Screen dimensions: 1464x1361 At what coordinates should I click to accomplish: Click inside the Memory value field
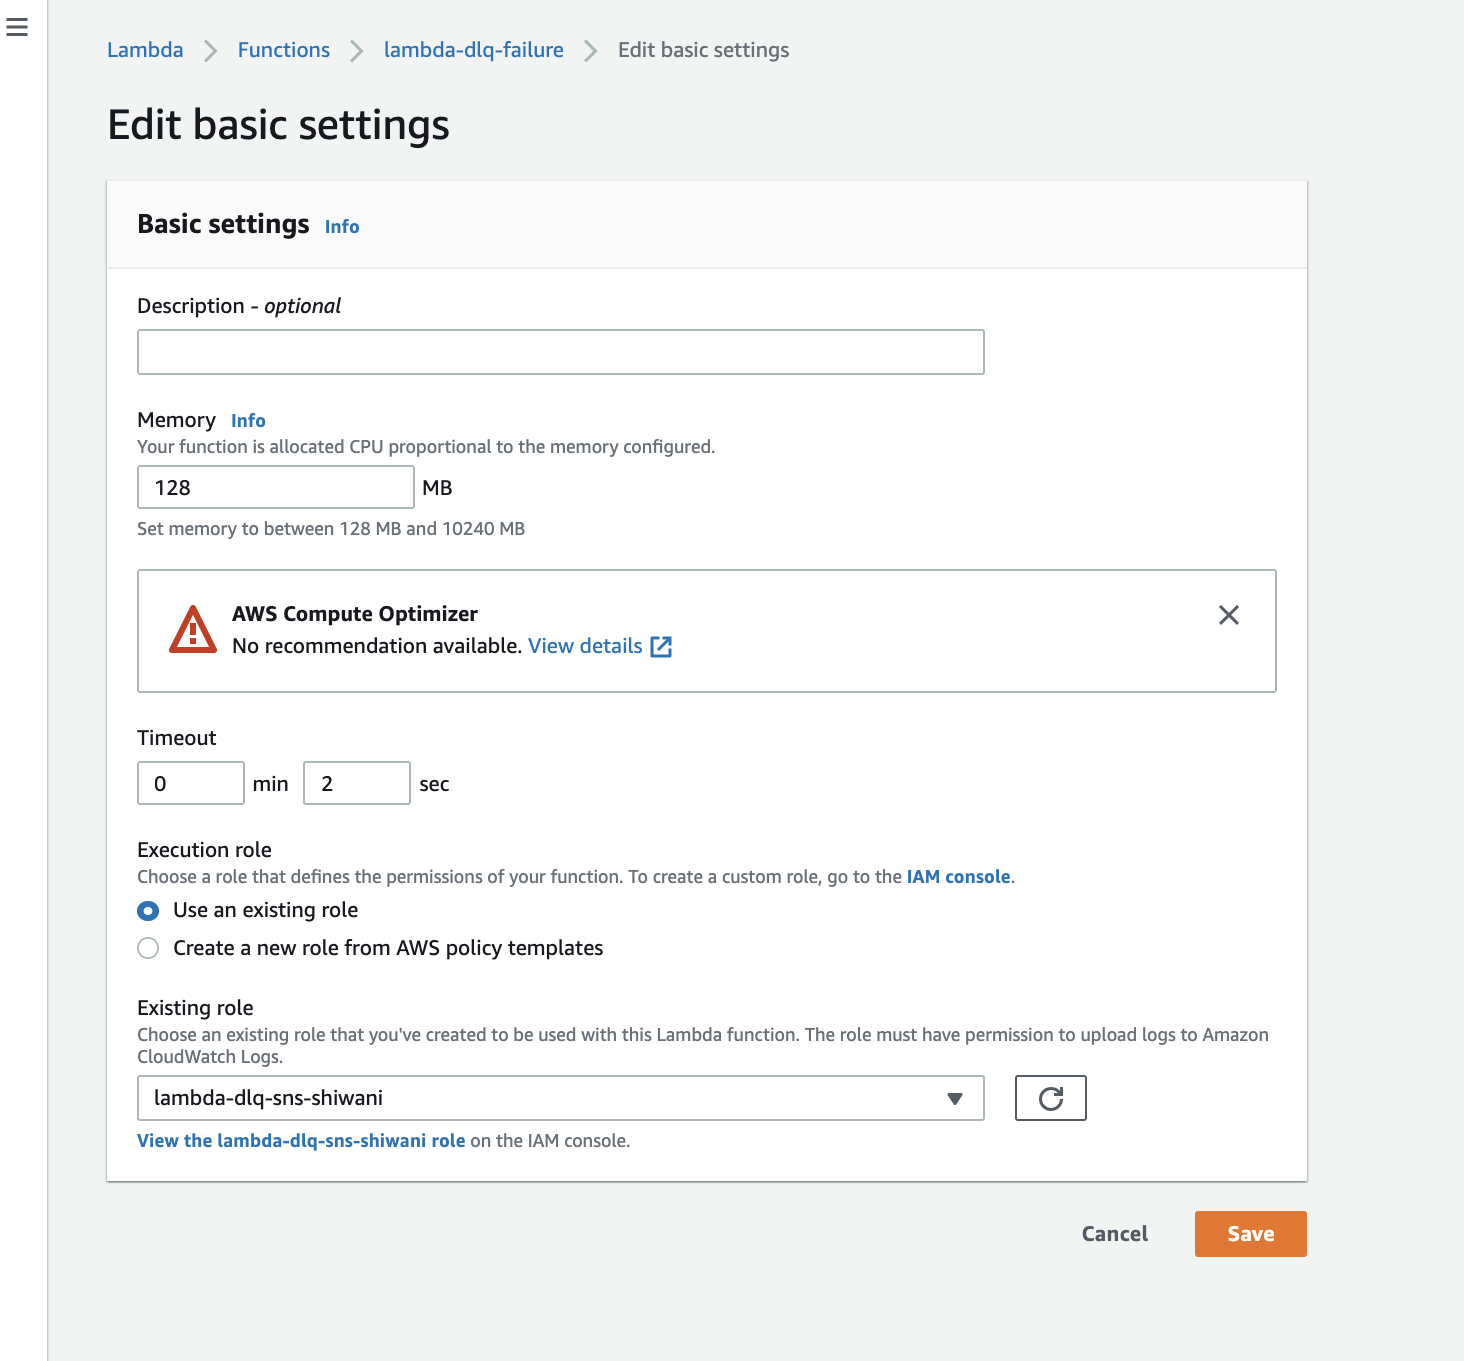(x=275, y=487)
